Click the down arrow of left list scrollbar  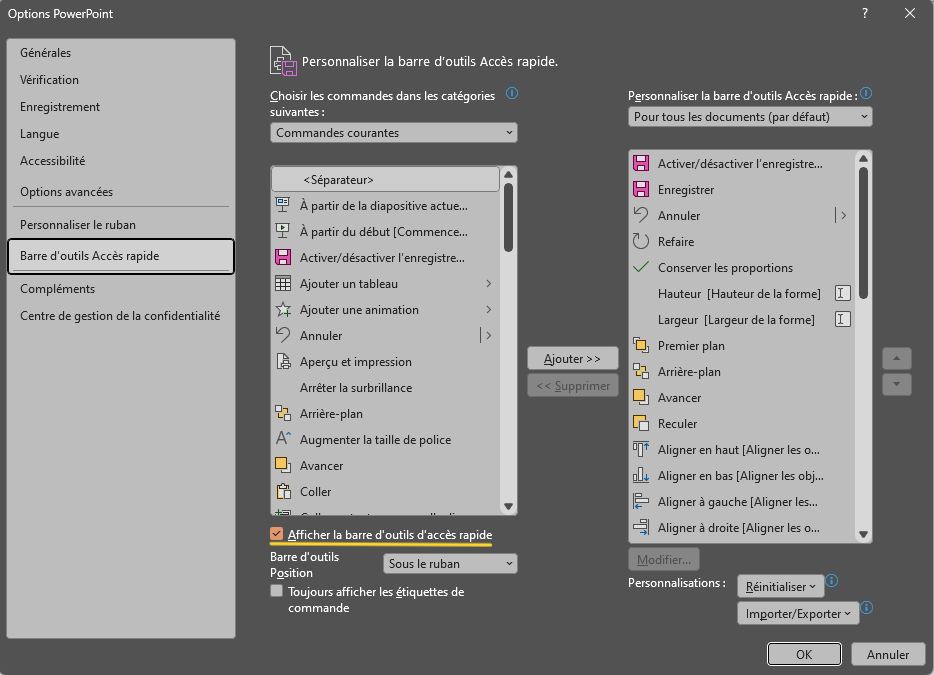(508, 506)
